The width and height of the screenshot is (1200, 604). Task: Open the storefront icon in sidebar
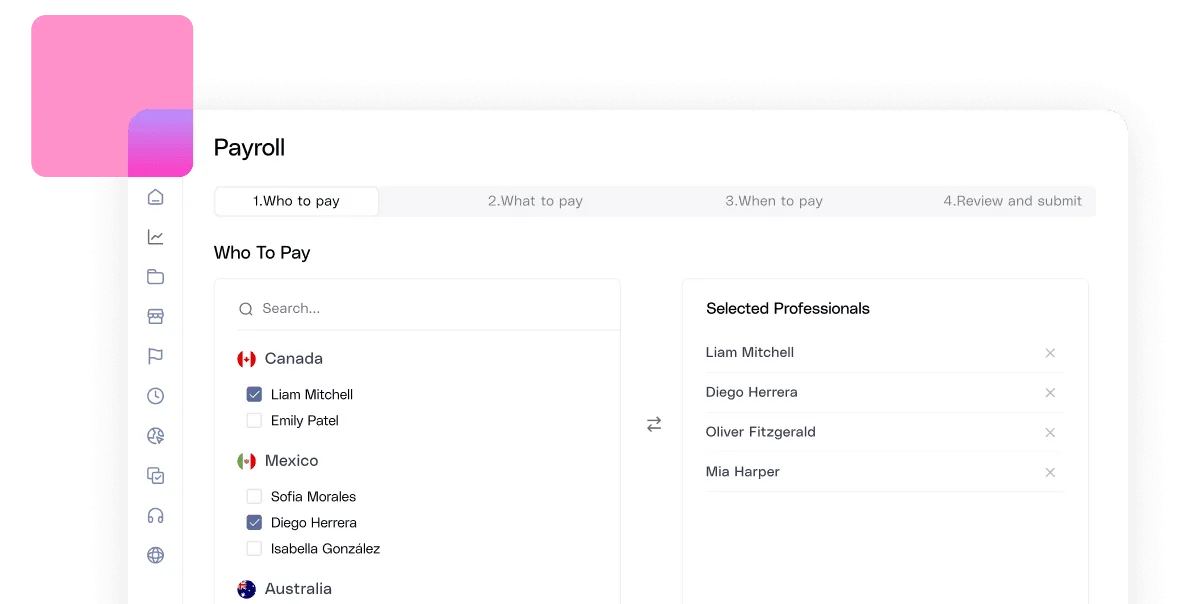coord(155,316)
